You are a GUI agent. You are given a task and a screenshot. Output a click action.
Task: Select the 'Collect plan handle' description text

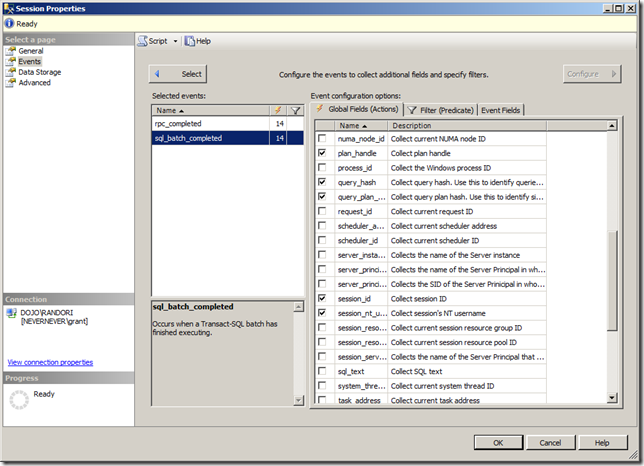pos(421,153)
